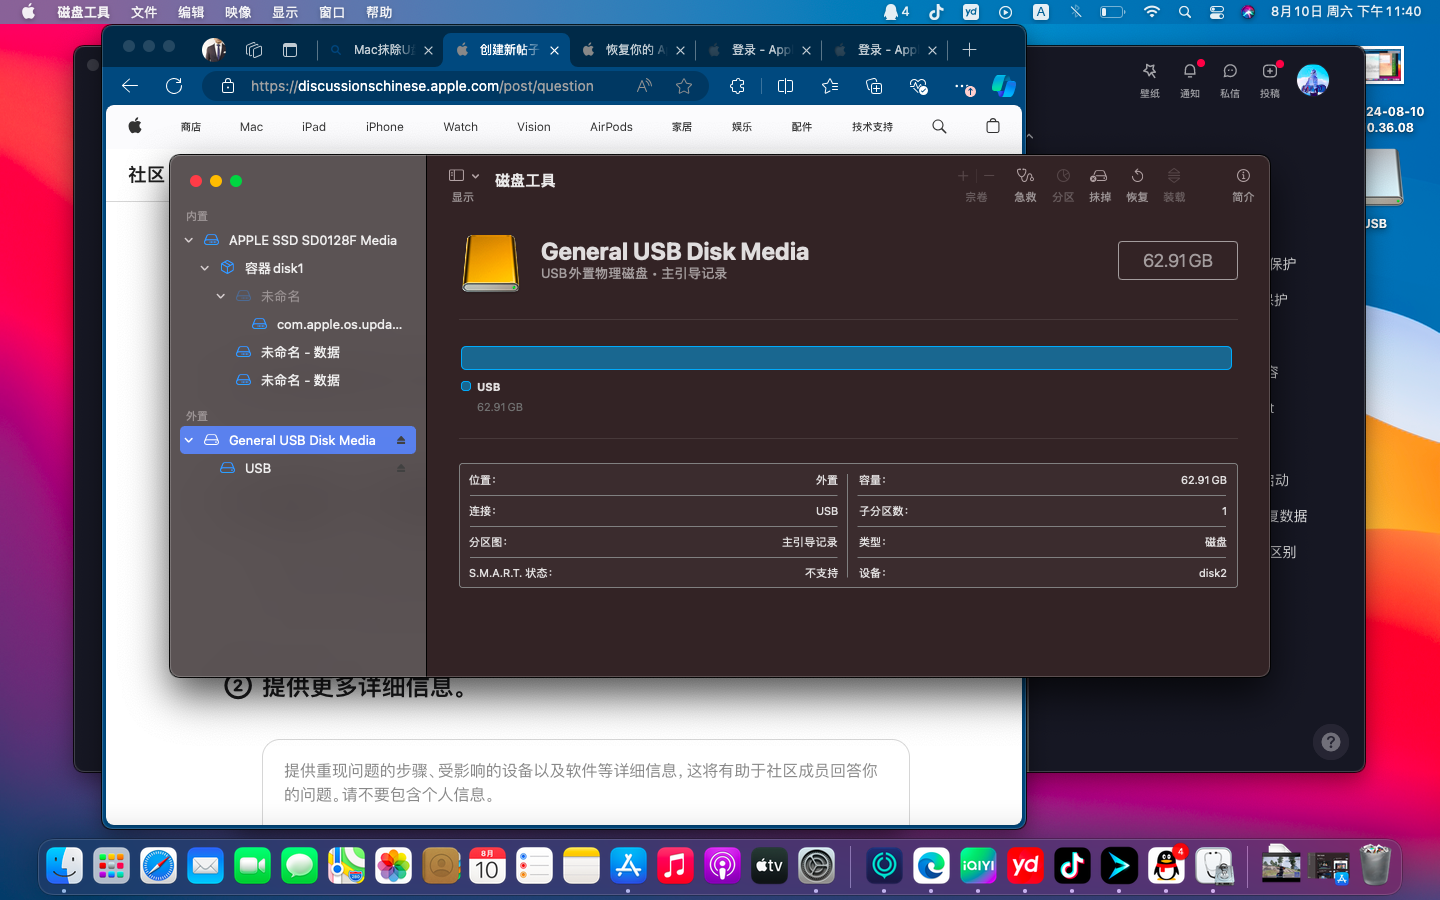Viewport: 1440px width, 900px height.
Task: Open the 文件 menu
Action: point(144,12)
